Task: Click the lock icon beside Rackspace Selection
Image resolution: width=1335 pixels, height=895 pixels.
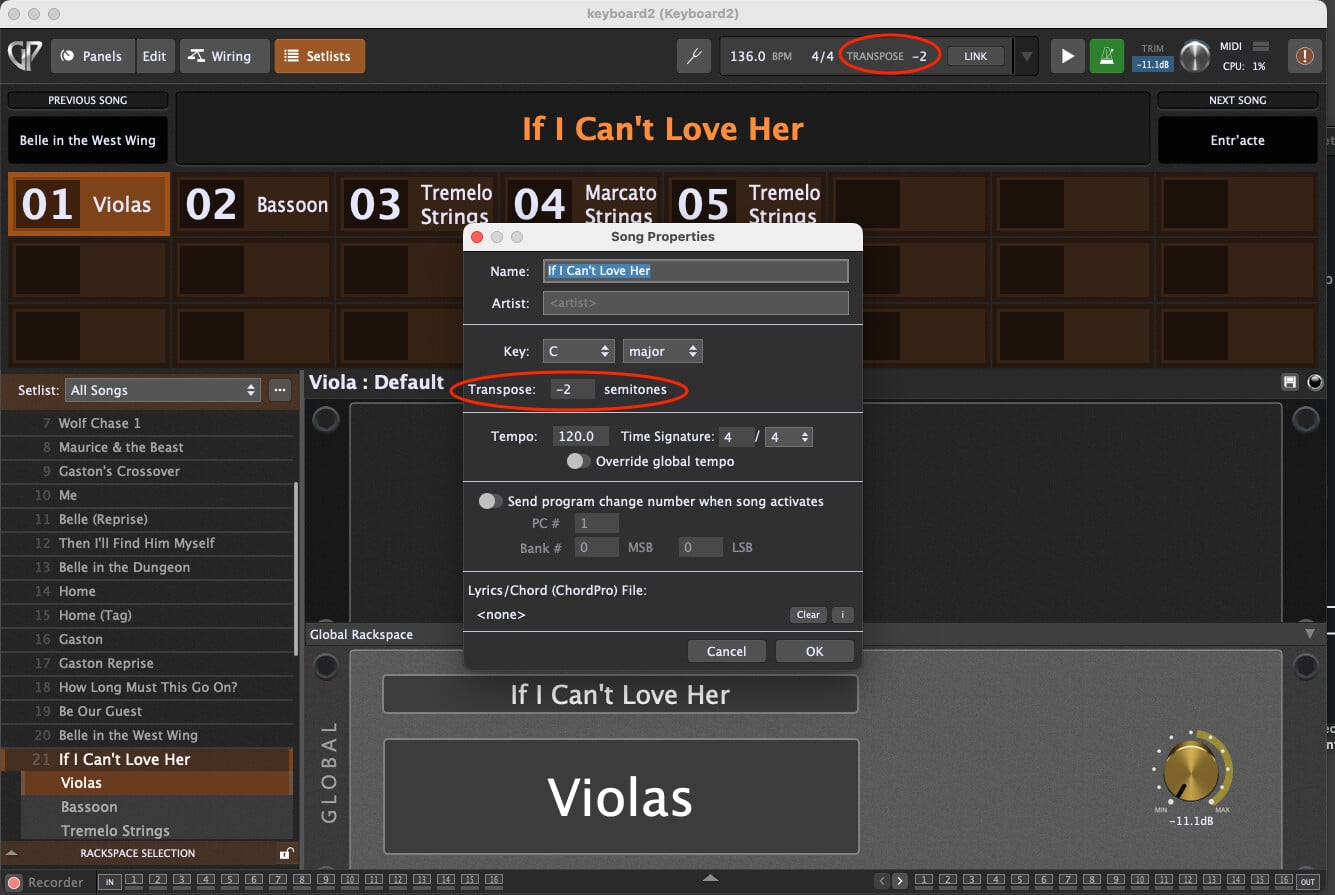Action: pos(286,853)
